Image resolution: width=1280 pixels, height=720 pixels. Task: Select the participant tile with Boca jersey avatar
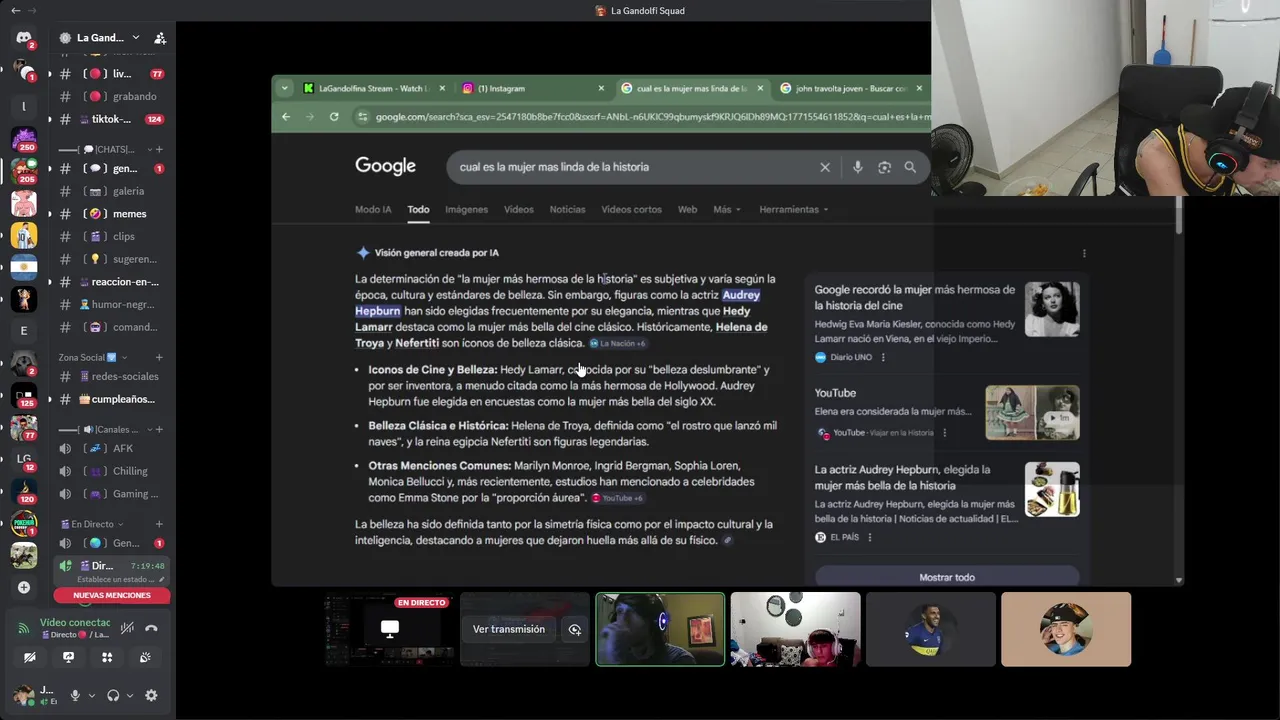931,629
